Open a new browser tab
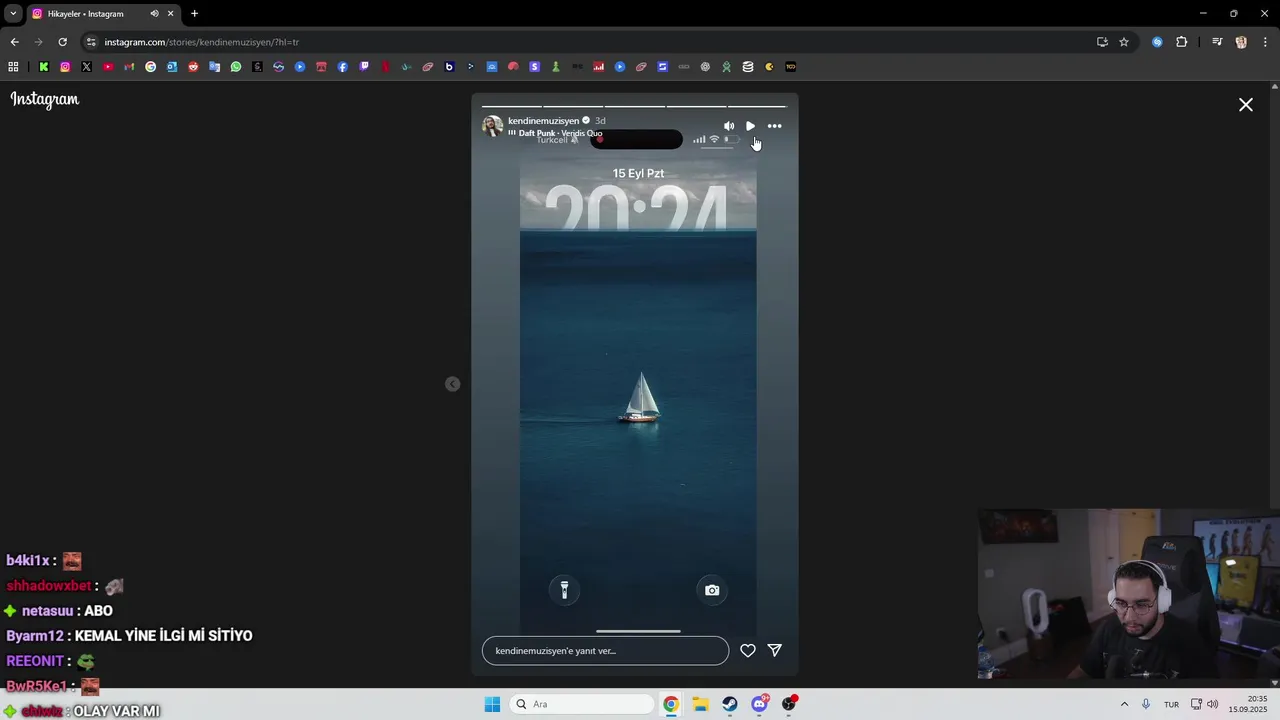Screen dimensions: 1280x720 (x=194, y=14)
